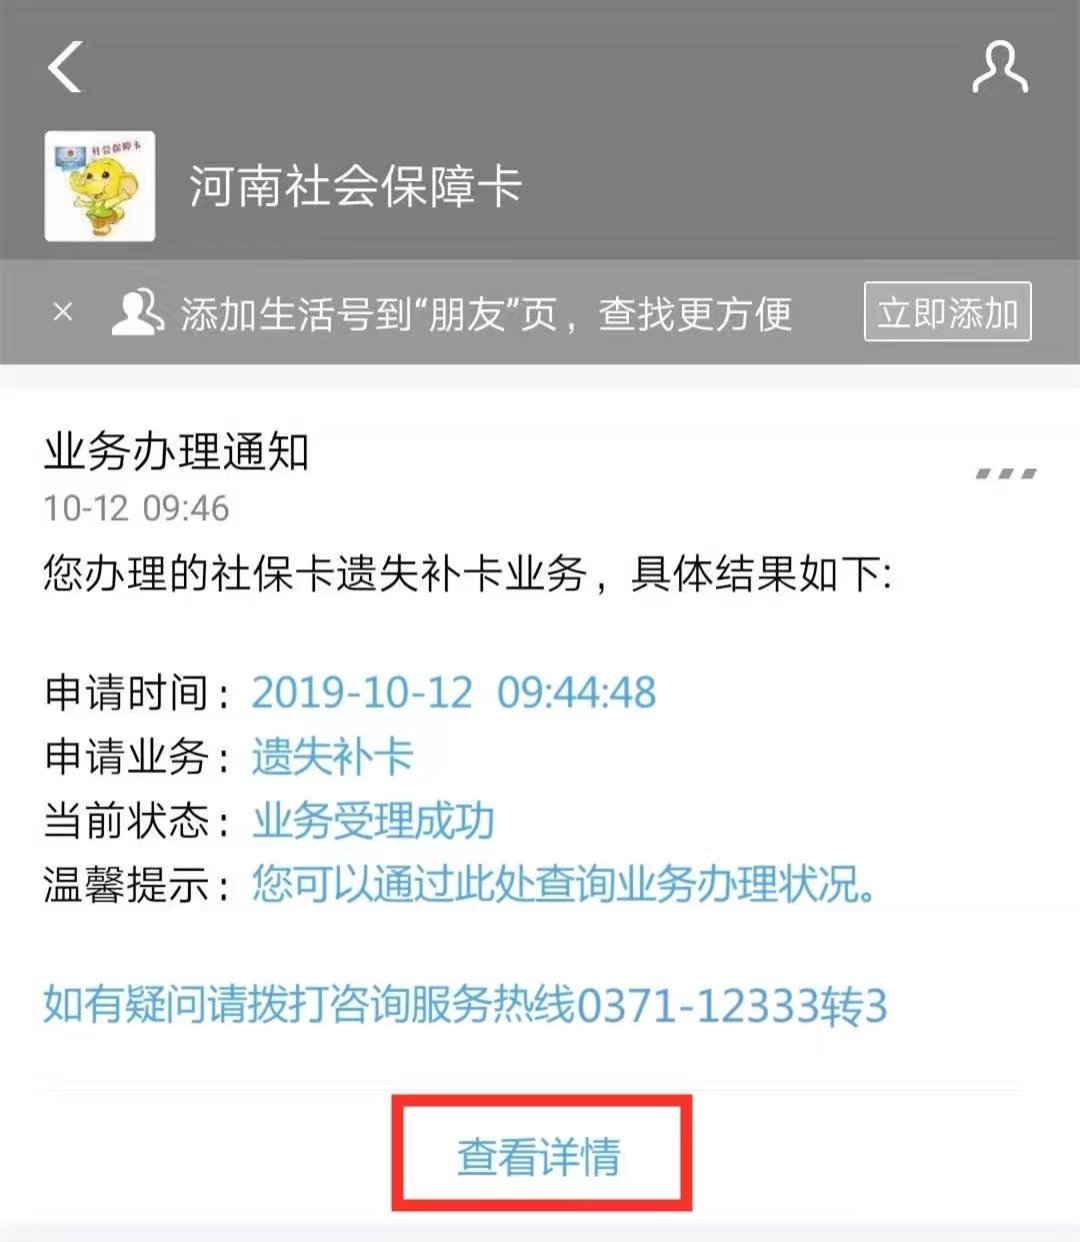The height and width of the screenshot is (1242, 1080).
Task: Tap the 遗失补卡 business value
Action: tap(332, 756)
